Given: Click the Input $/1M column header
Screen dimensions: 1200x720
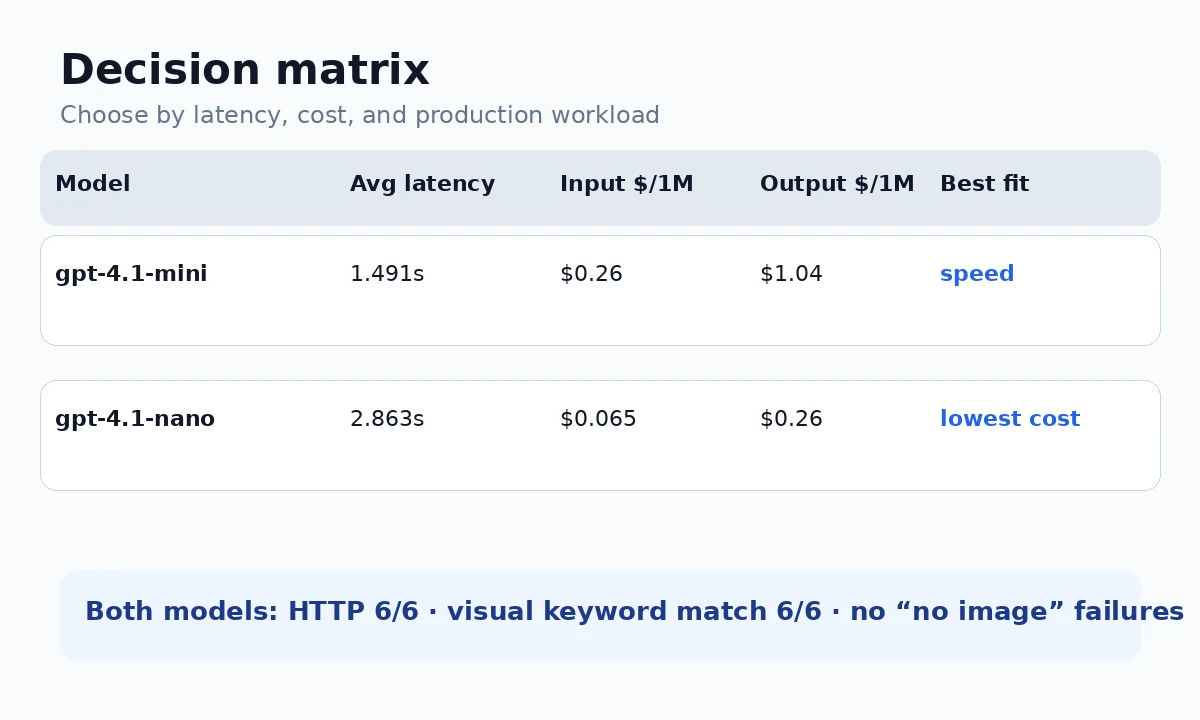Looking at the screenshot, I should click(x=626, y=184).
